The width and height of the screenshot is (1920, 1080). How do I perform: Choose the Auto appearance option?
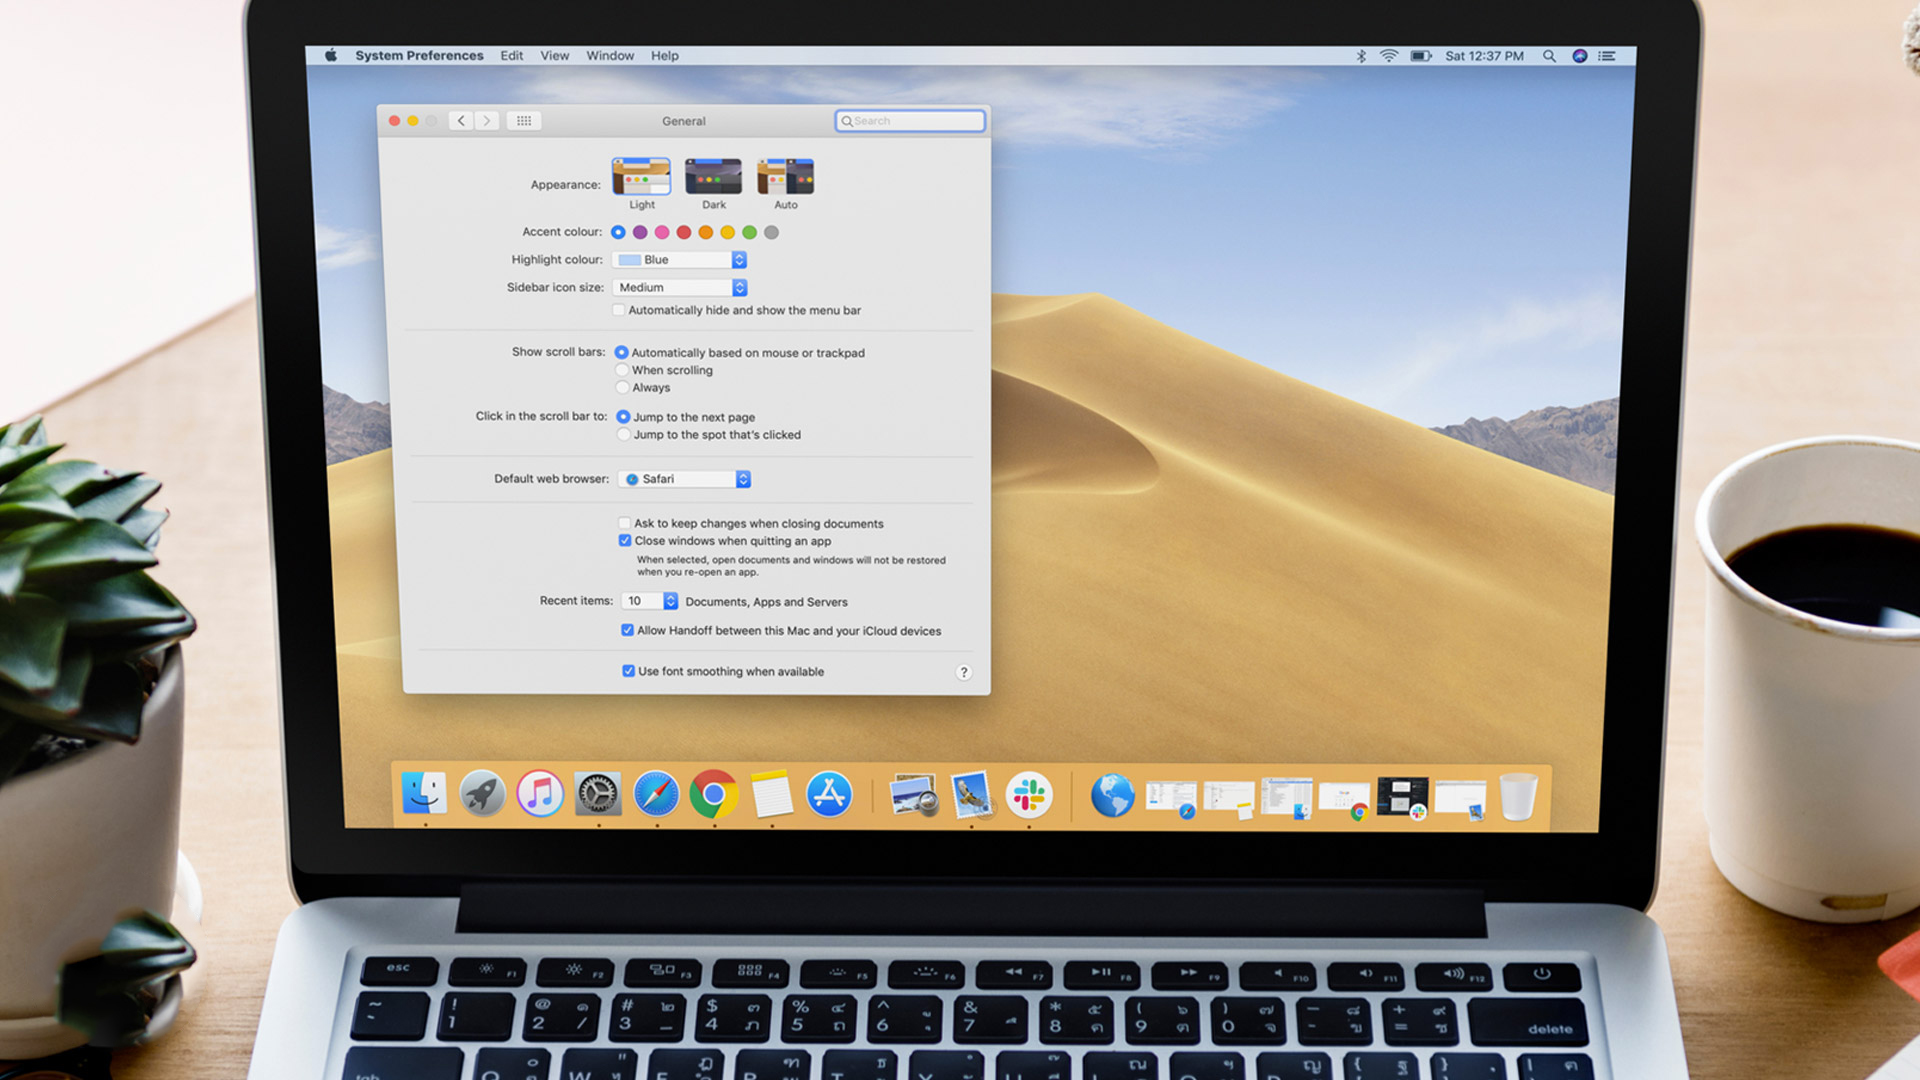point(785,177)
